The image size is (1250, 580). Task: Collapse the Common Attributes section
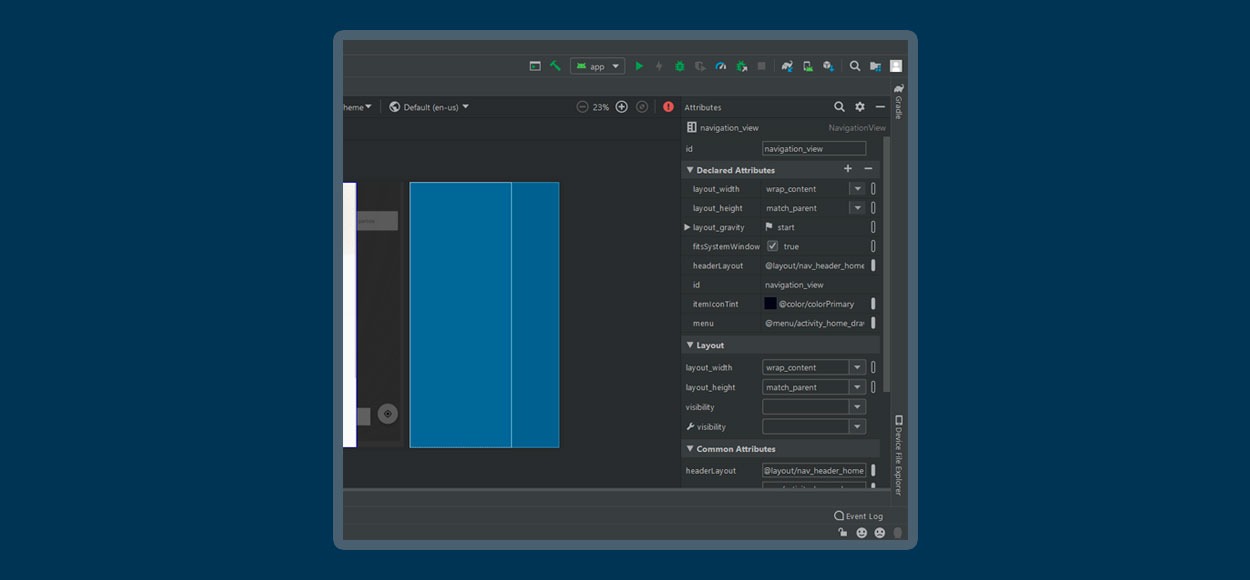click(690, 449)
